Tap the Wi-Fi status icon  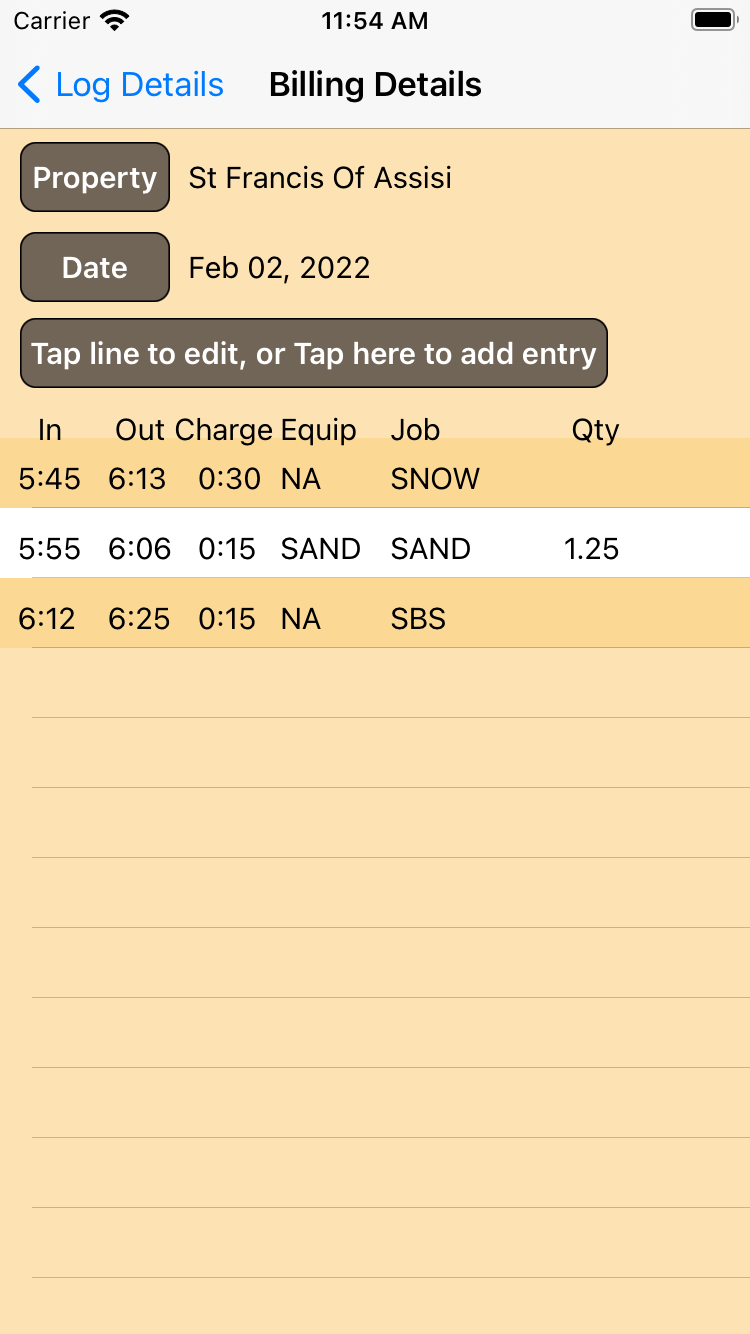pyautogui.click(x=116, y=21)
